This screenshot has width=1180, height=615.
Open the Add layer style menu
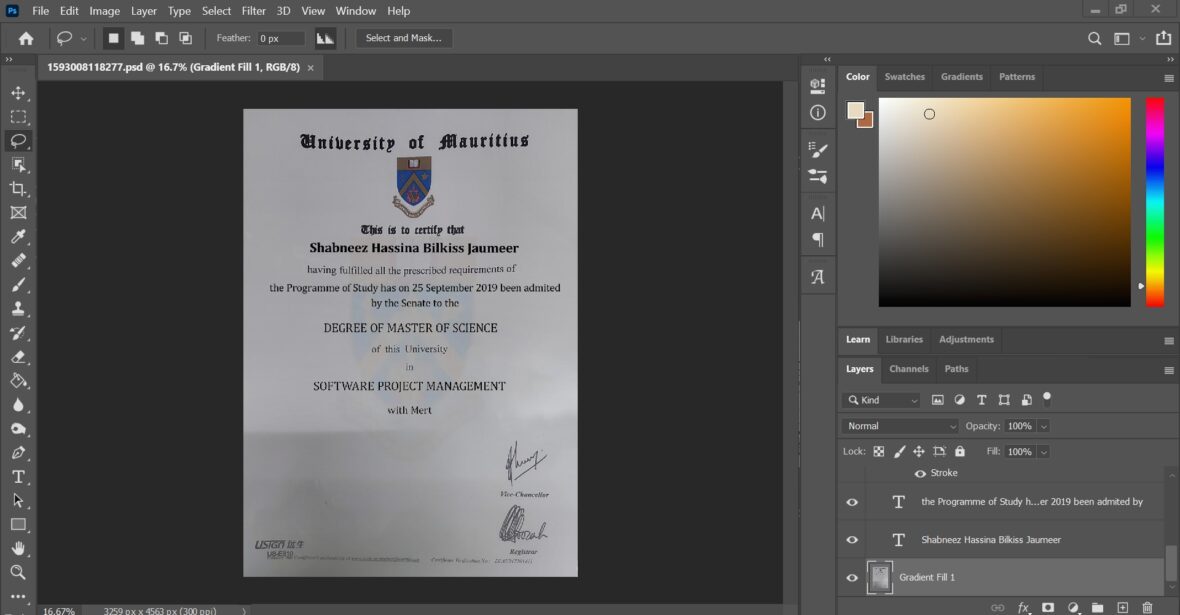pyautogui.click(x=1022, y=607)
